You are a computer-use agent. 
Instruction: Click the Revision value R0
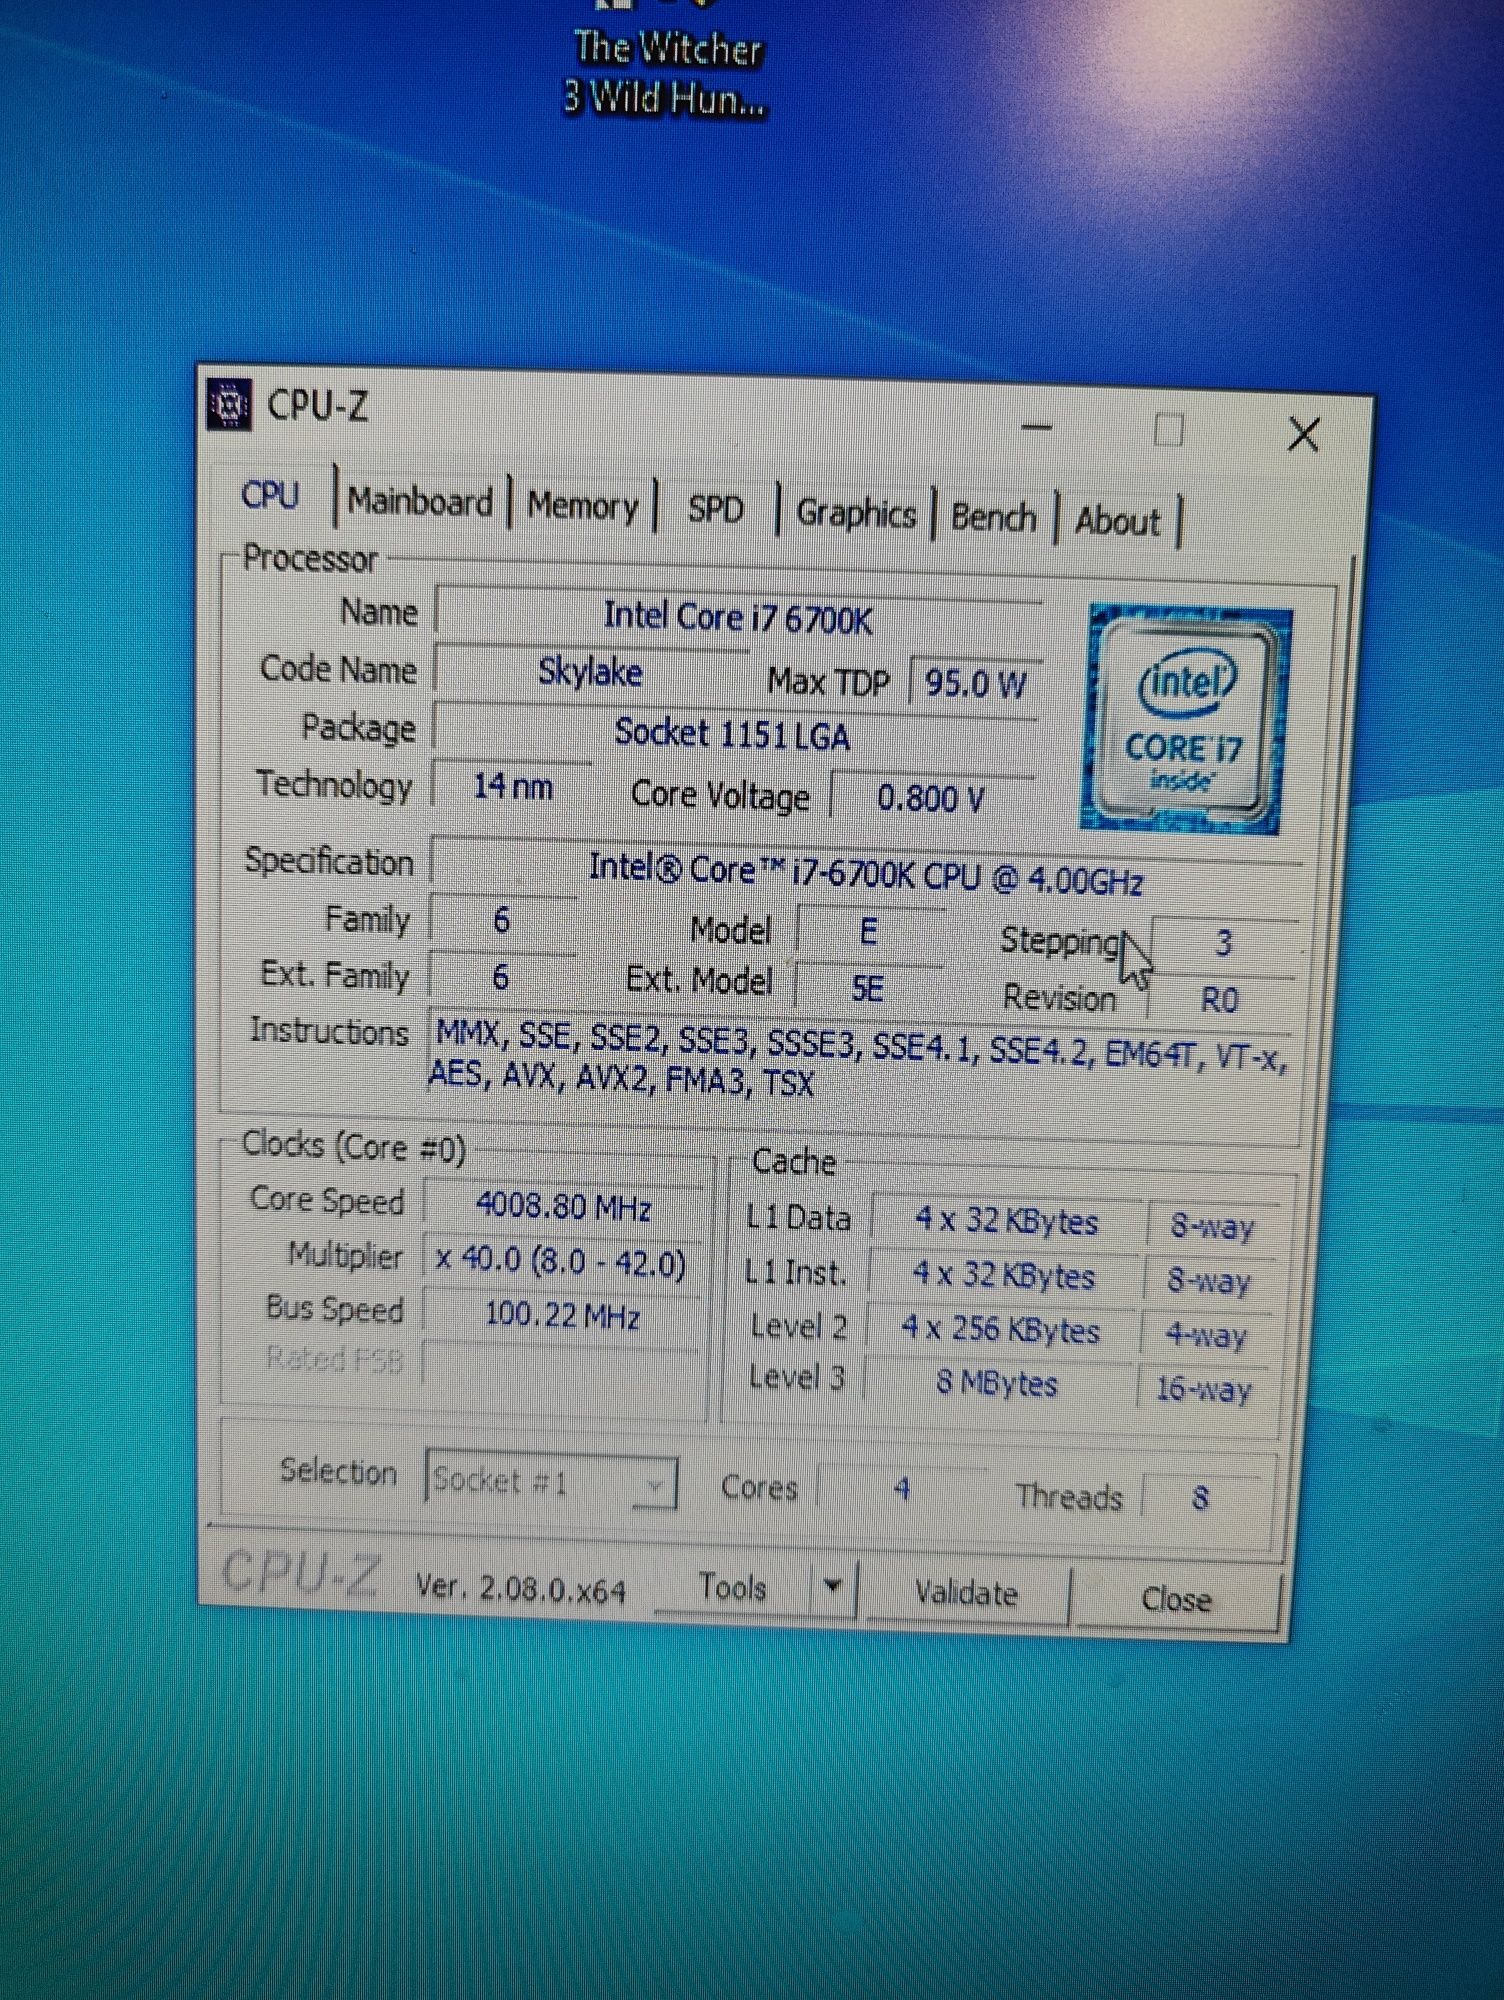pos(1220,1000)
